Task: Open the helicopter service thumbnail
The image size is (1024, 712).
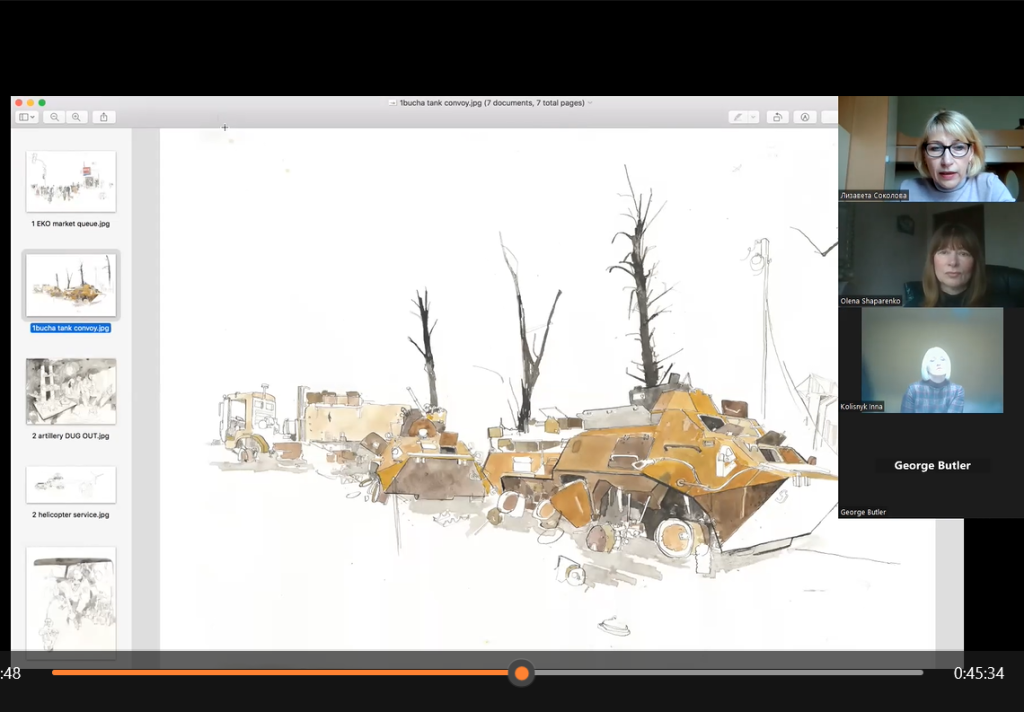Action: 71,484
